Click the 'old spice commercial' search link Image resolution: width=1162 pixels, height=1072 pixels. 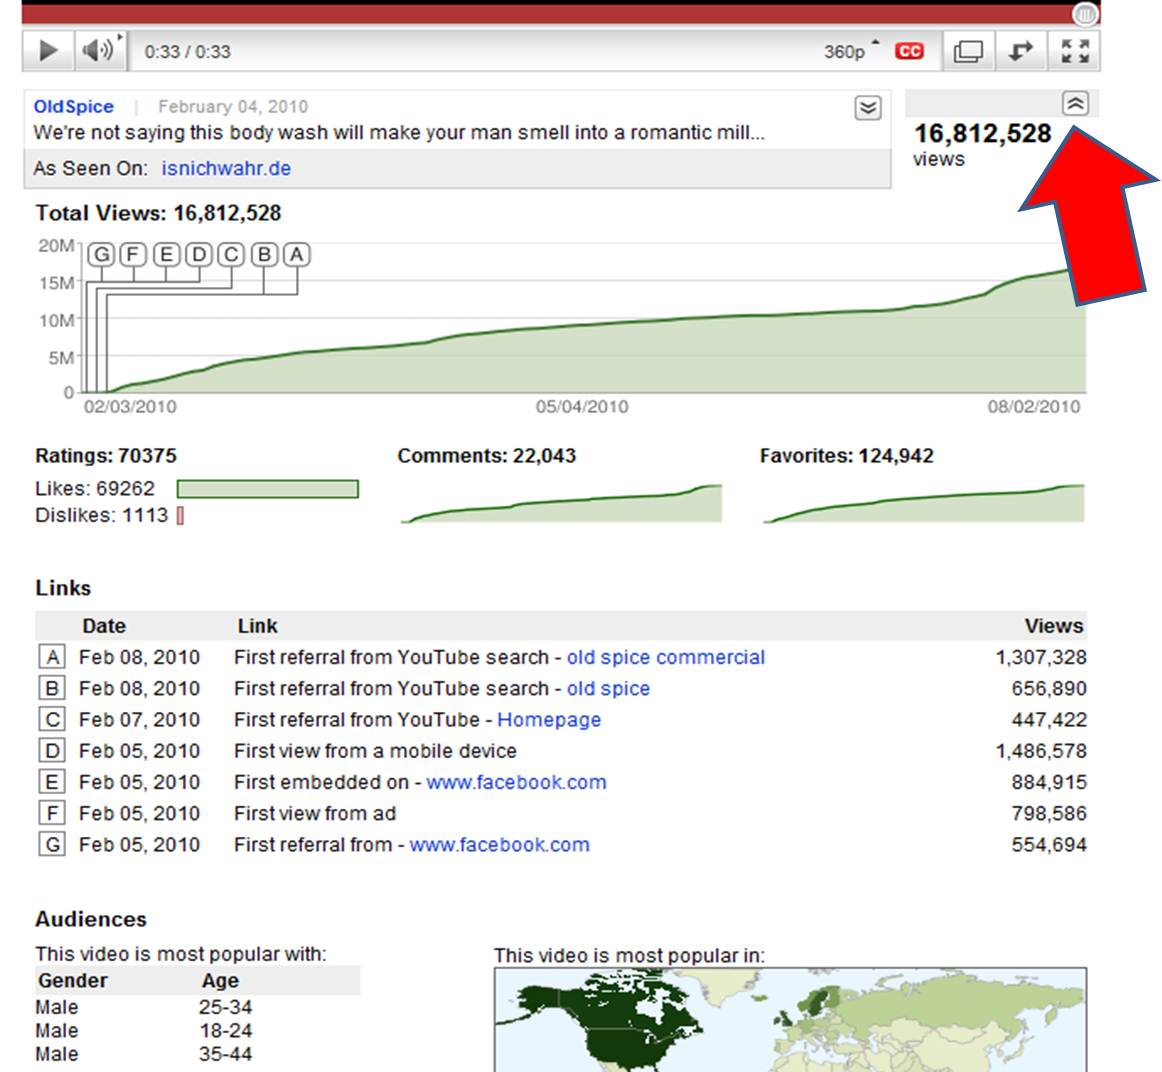coord(665,657)
